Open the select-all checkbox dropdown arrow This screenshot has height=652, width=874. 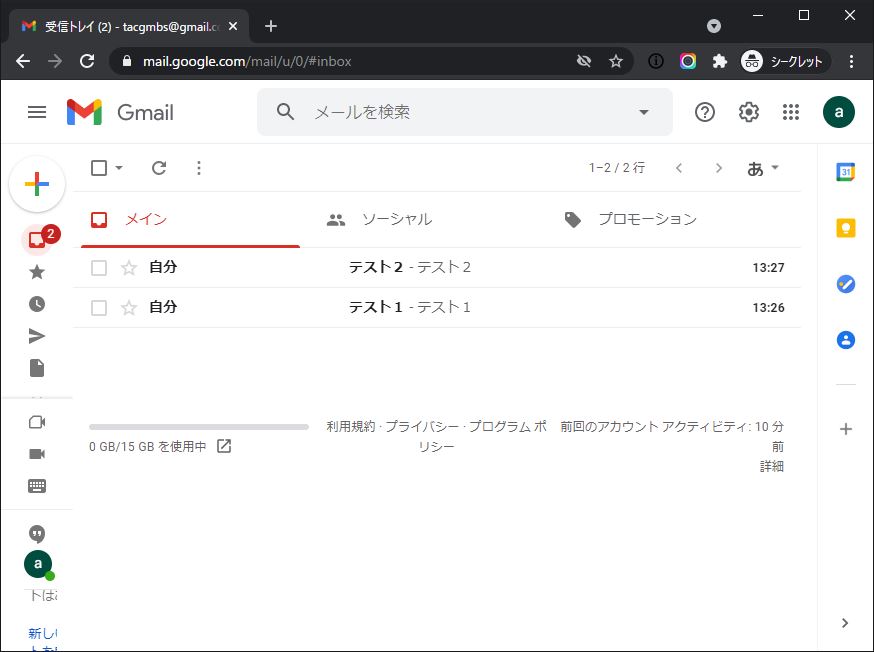(119, 168)
